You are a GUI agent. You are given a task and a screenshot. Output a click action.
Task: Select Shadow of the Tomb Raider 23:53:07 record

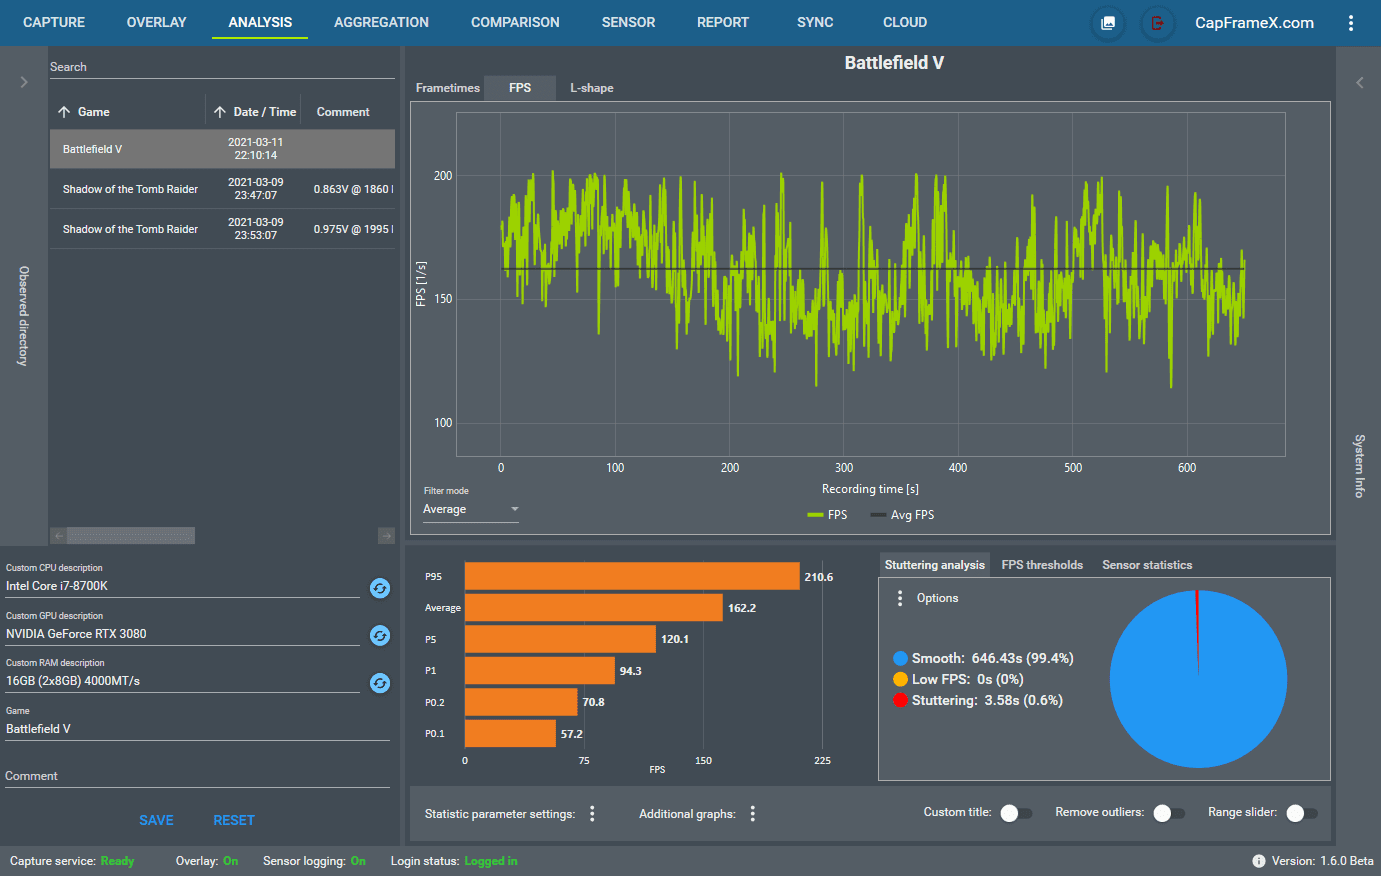tap(222, 229)
